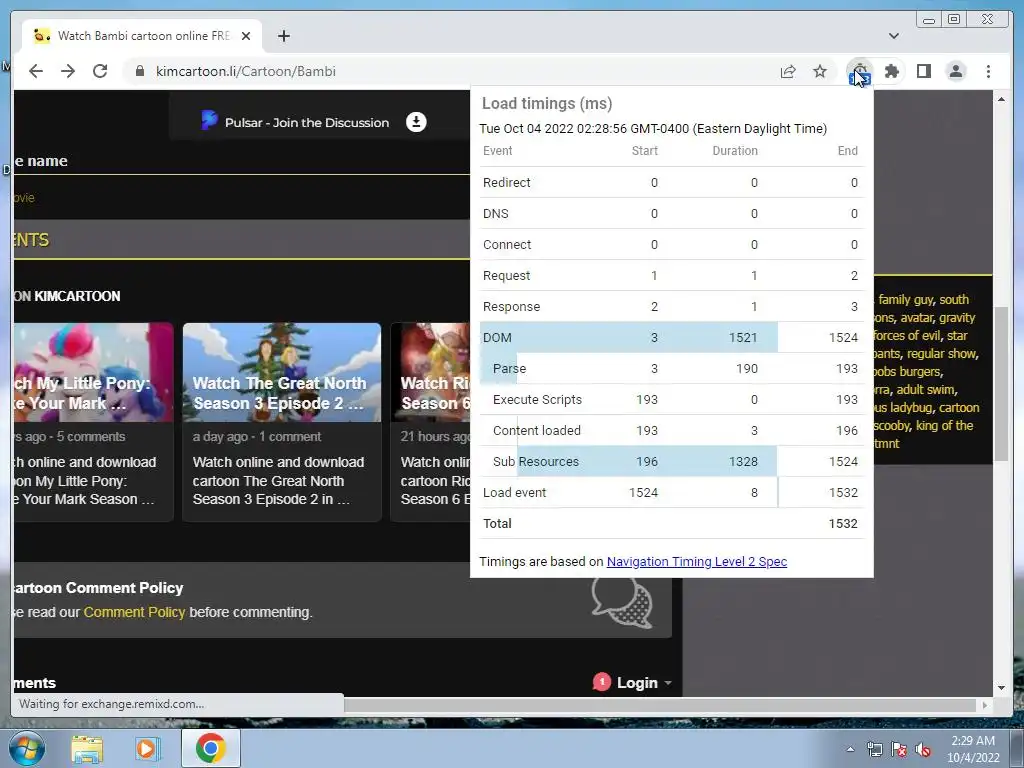Click the comment bubbles icon
Screen dimensions: 1024x768
coord(622,601)
